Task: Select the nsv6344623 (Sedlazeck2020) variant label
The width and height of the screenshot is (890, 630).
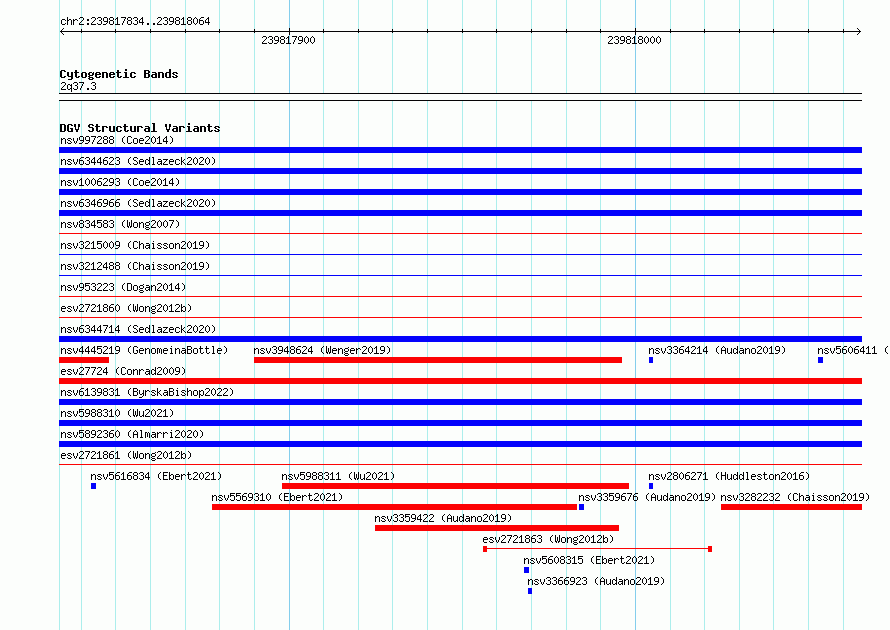Action: tap(138, 161)
